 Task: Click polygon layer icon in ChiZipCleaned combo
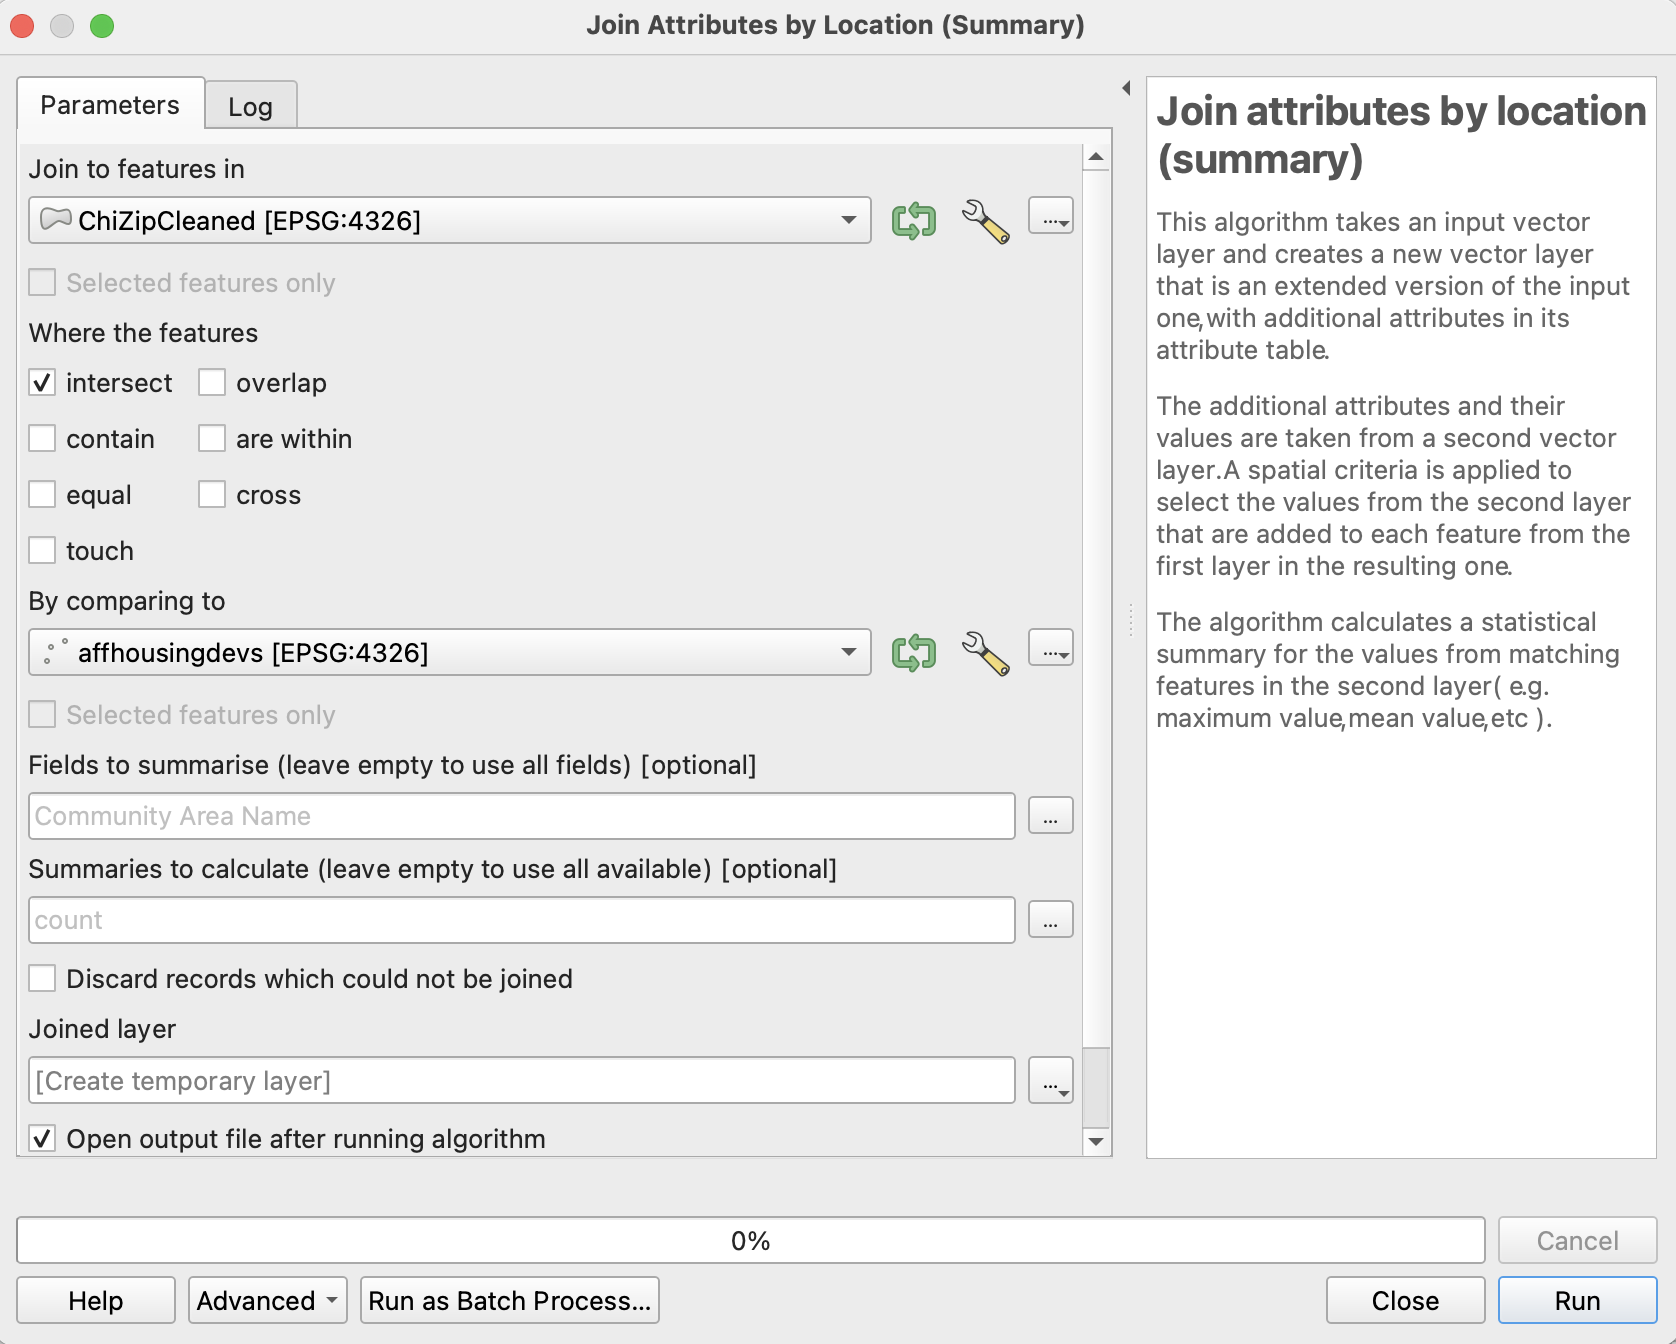click(55, 219)
